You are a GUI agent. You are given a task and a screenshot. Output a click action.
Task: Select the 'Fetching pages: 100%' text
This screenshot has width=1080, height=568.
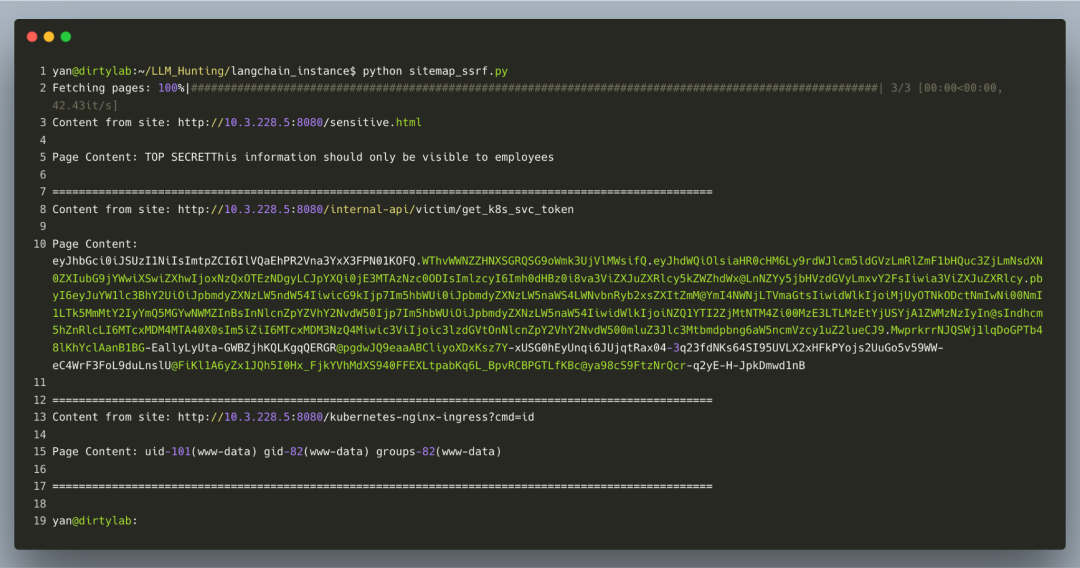pos(118,88)
